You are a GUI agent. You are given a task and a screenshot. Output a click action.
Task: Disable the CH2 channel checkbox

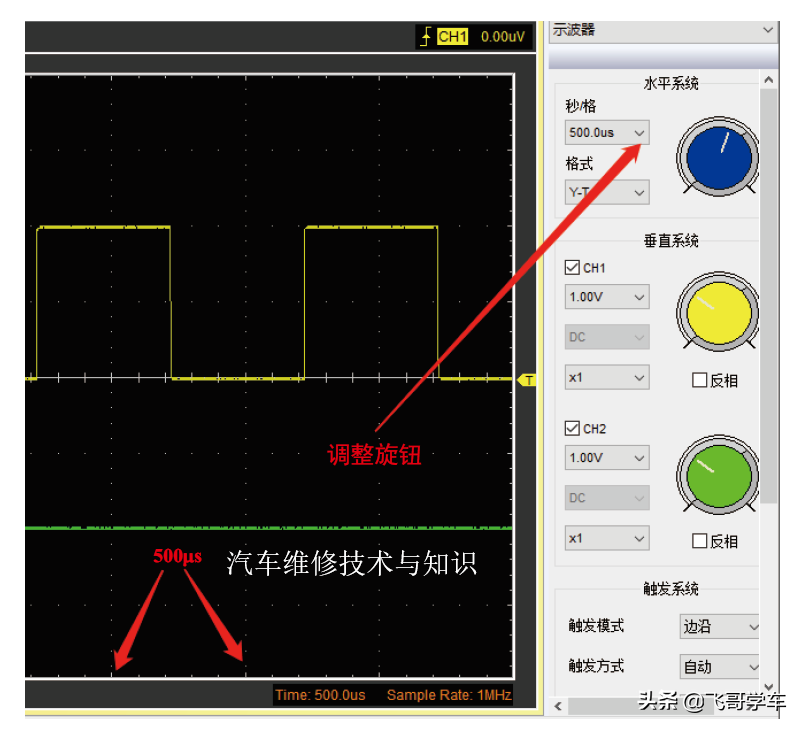[x=573, y=429]
